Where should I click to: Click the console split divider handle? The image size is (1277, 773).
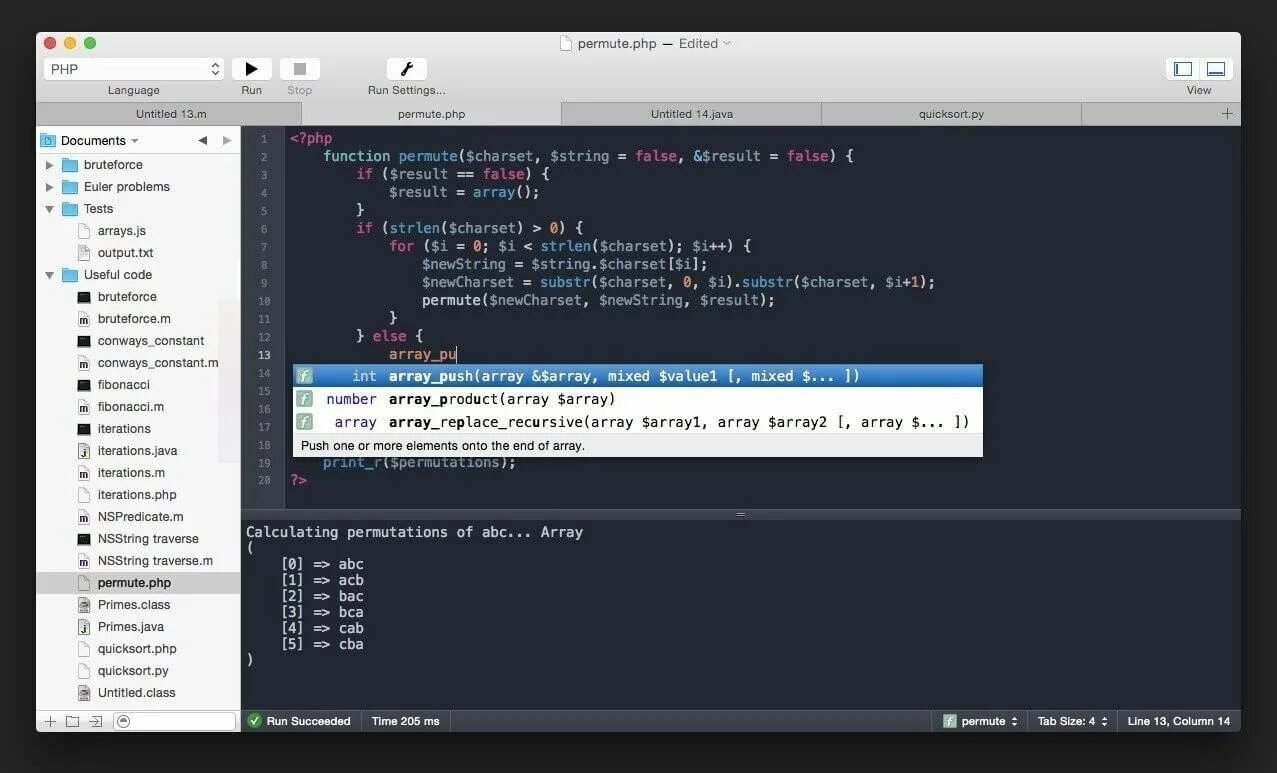tap(741, 514)
